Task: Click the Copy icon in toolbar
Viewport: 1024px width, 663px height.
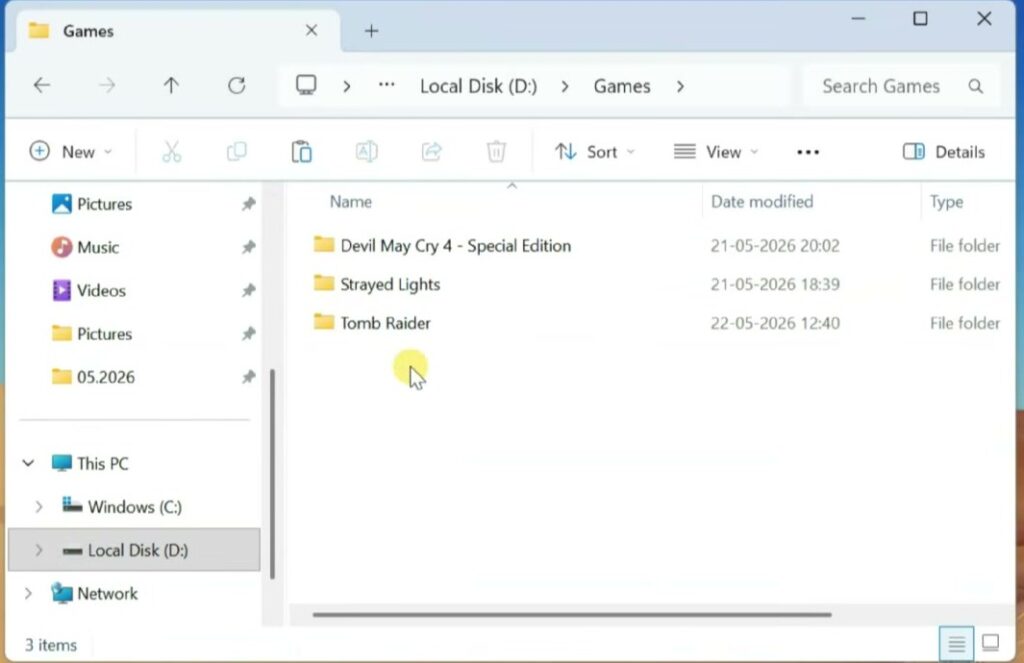Action: [236, 152]
